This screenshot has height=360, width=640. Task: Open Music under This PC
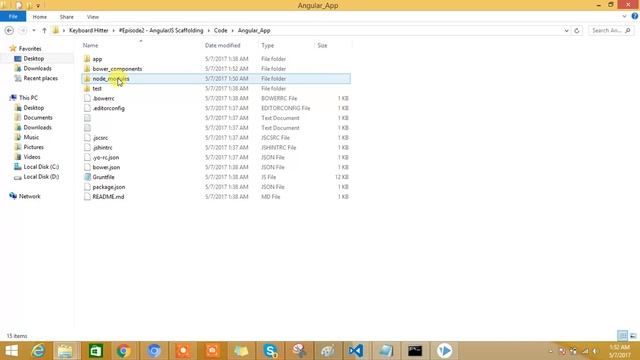(x=31, y=137)
